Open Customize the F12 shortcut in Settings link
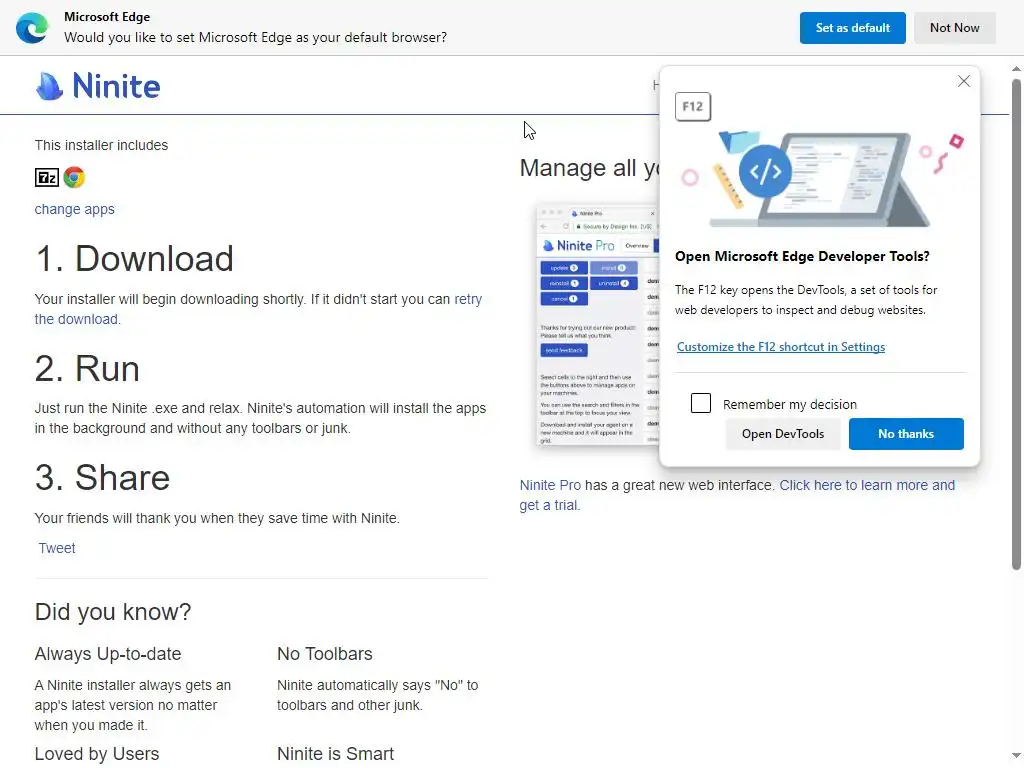1024x768 pixels. point(780,347)
